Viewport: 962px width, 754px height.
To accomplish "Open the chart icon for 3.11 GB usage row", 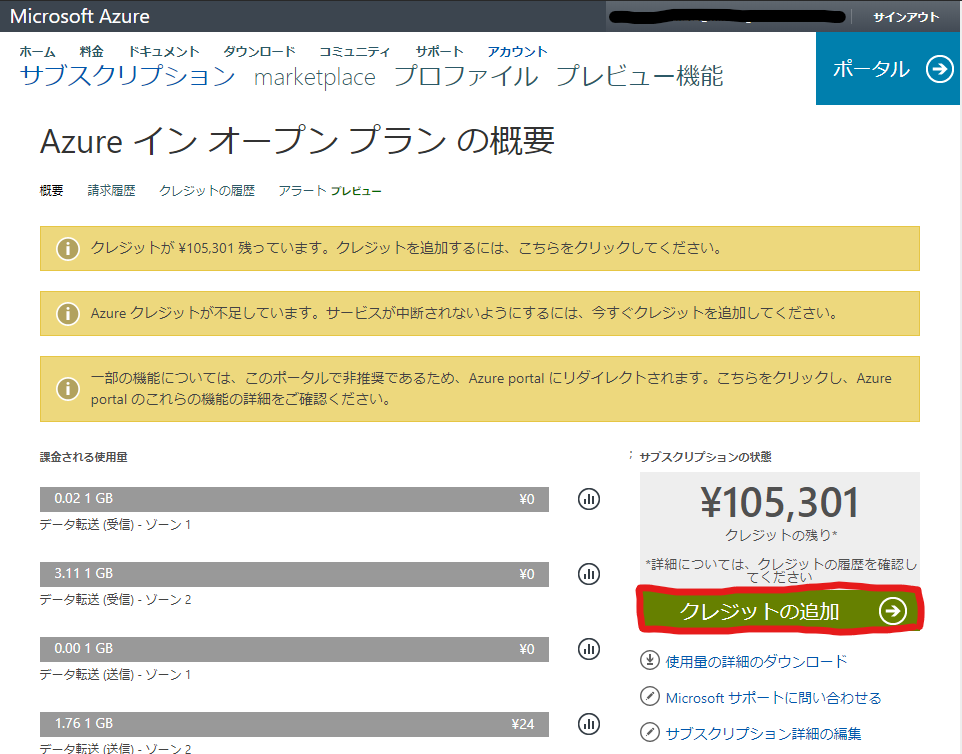I will point(589,574).
